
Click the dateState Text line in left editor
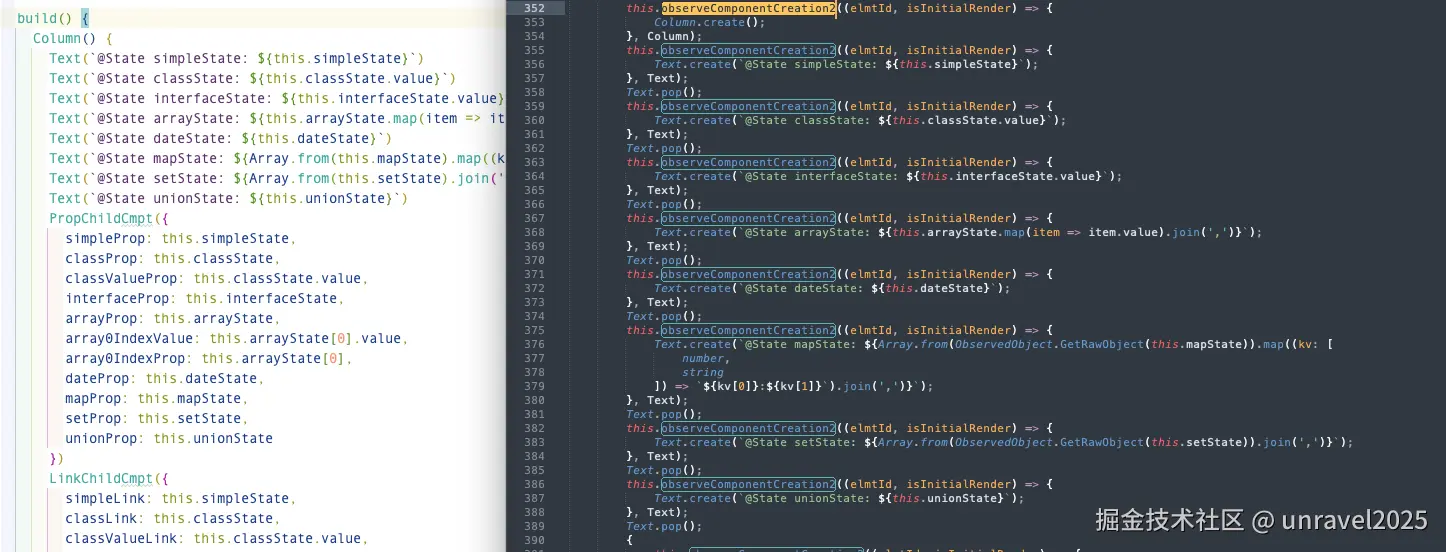221,138
